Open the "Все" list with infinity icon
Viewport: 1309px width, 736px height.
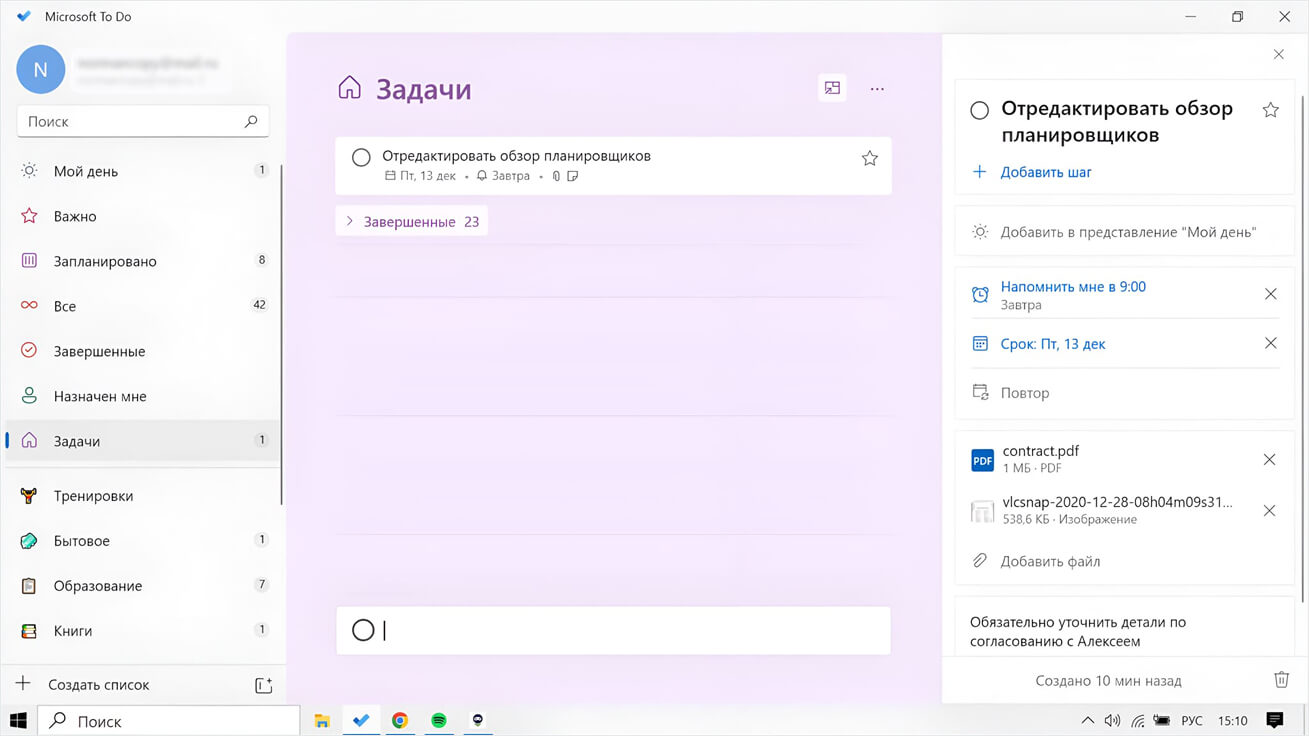(x=66, y=306)
